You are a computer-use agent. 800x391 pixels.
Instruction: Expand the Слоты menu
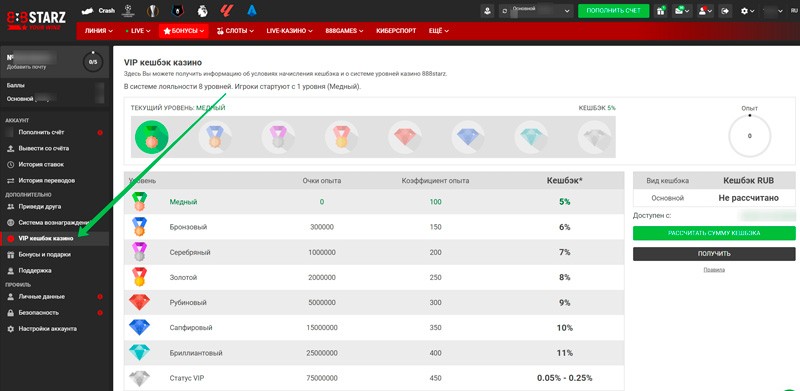(x=235, y=31)
